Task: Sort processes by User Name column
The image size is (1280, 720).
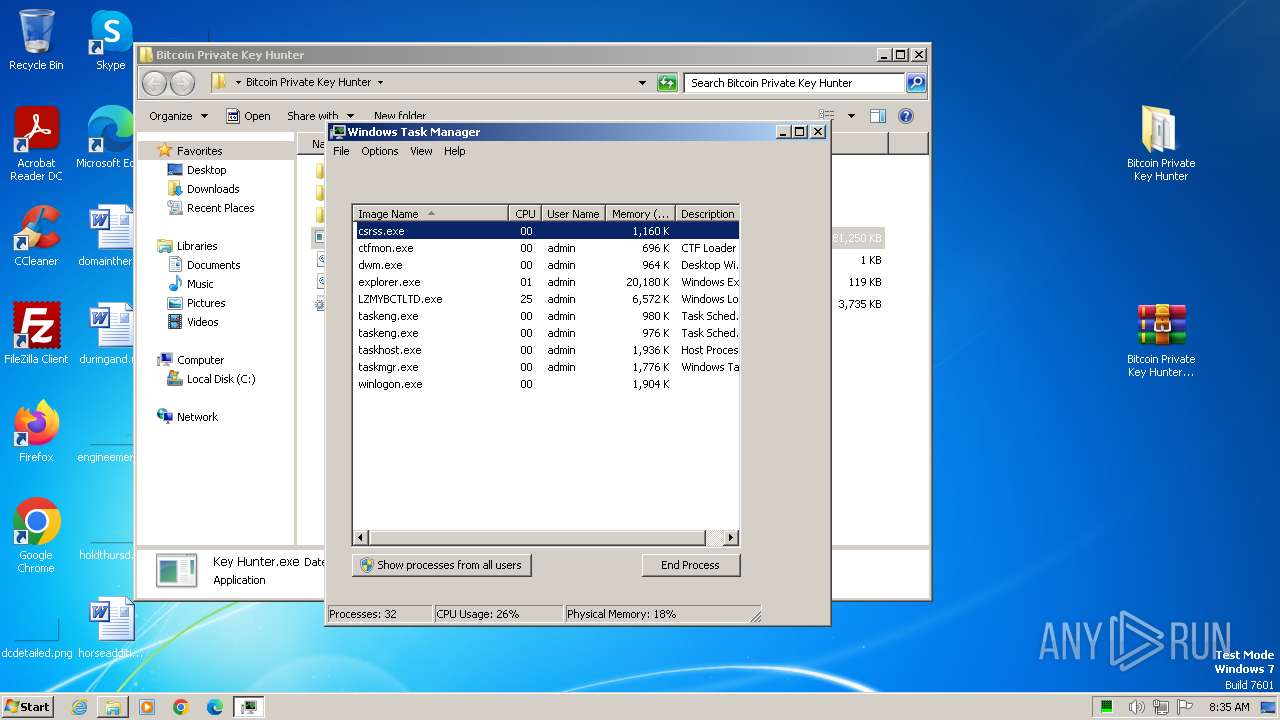Action: click(573, 214)
